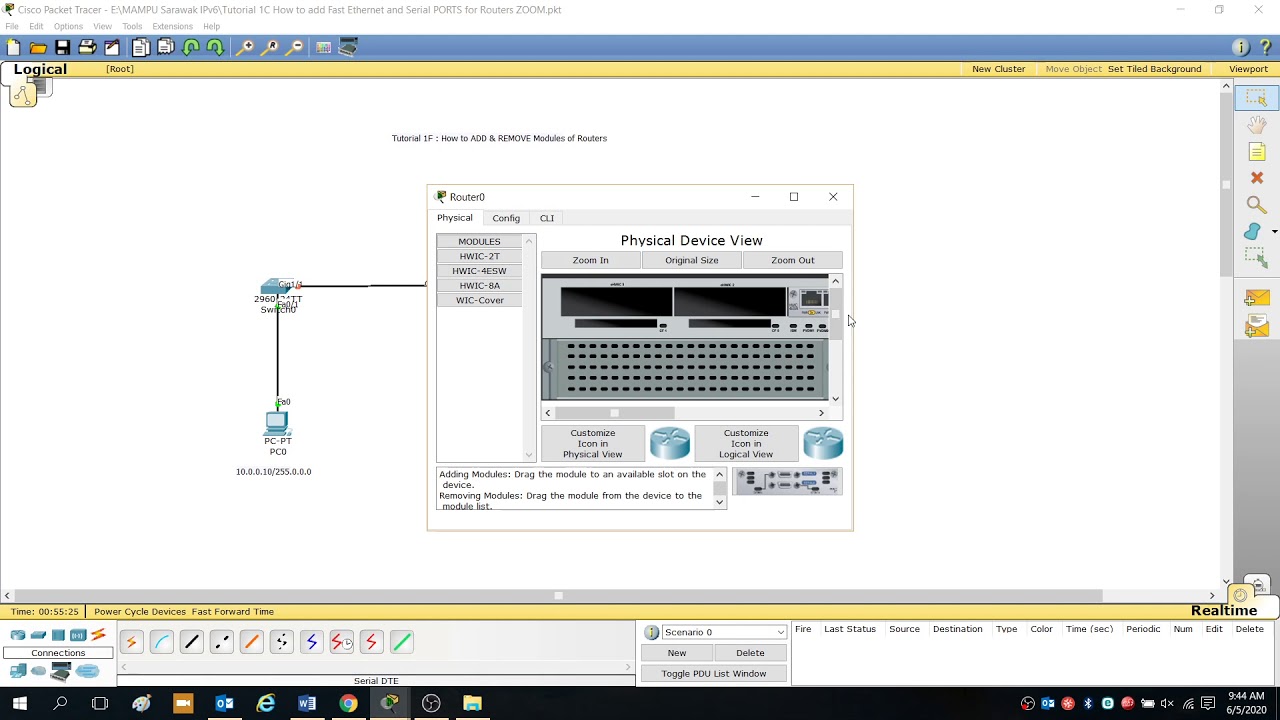Open the File menu
This screenshot has height=720, width=1280.
[x=12, y=26]
